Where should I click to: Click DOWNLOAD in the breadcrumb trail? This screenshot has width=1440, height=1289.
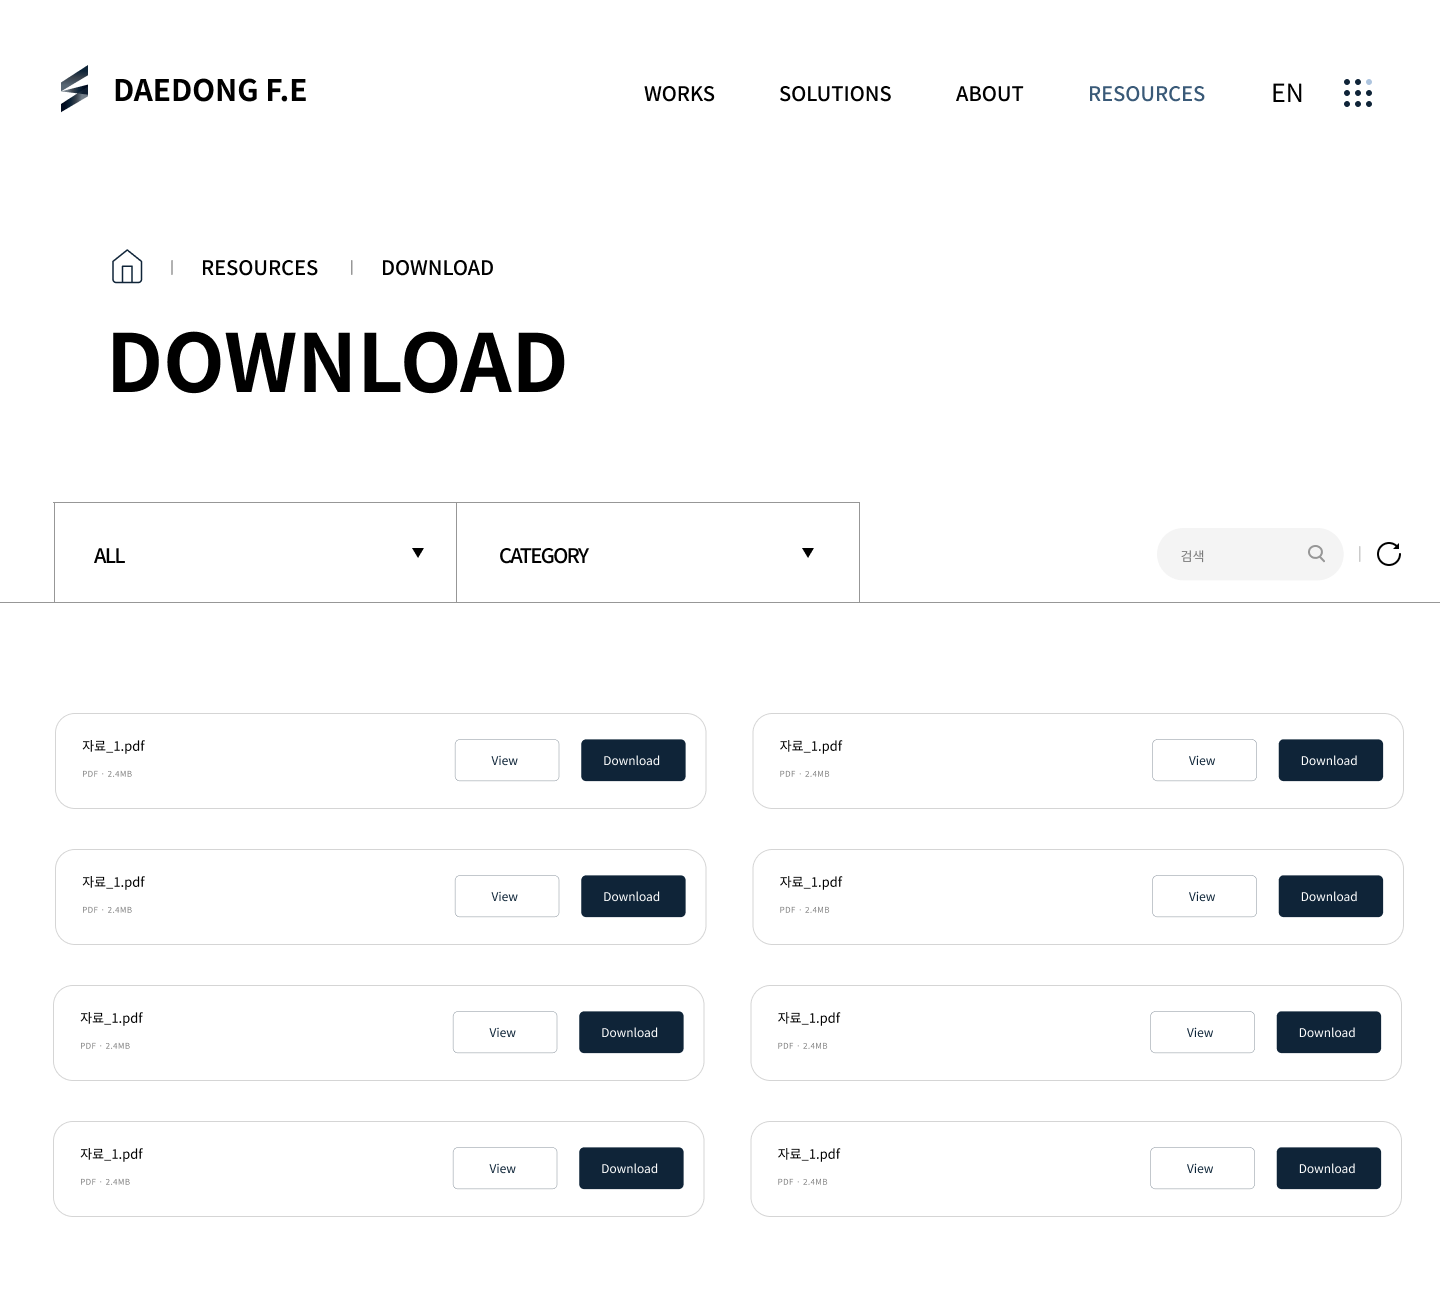pyautogui.click(x=437, y=268)
